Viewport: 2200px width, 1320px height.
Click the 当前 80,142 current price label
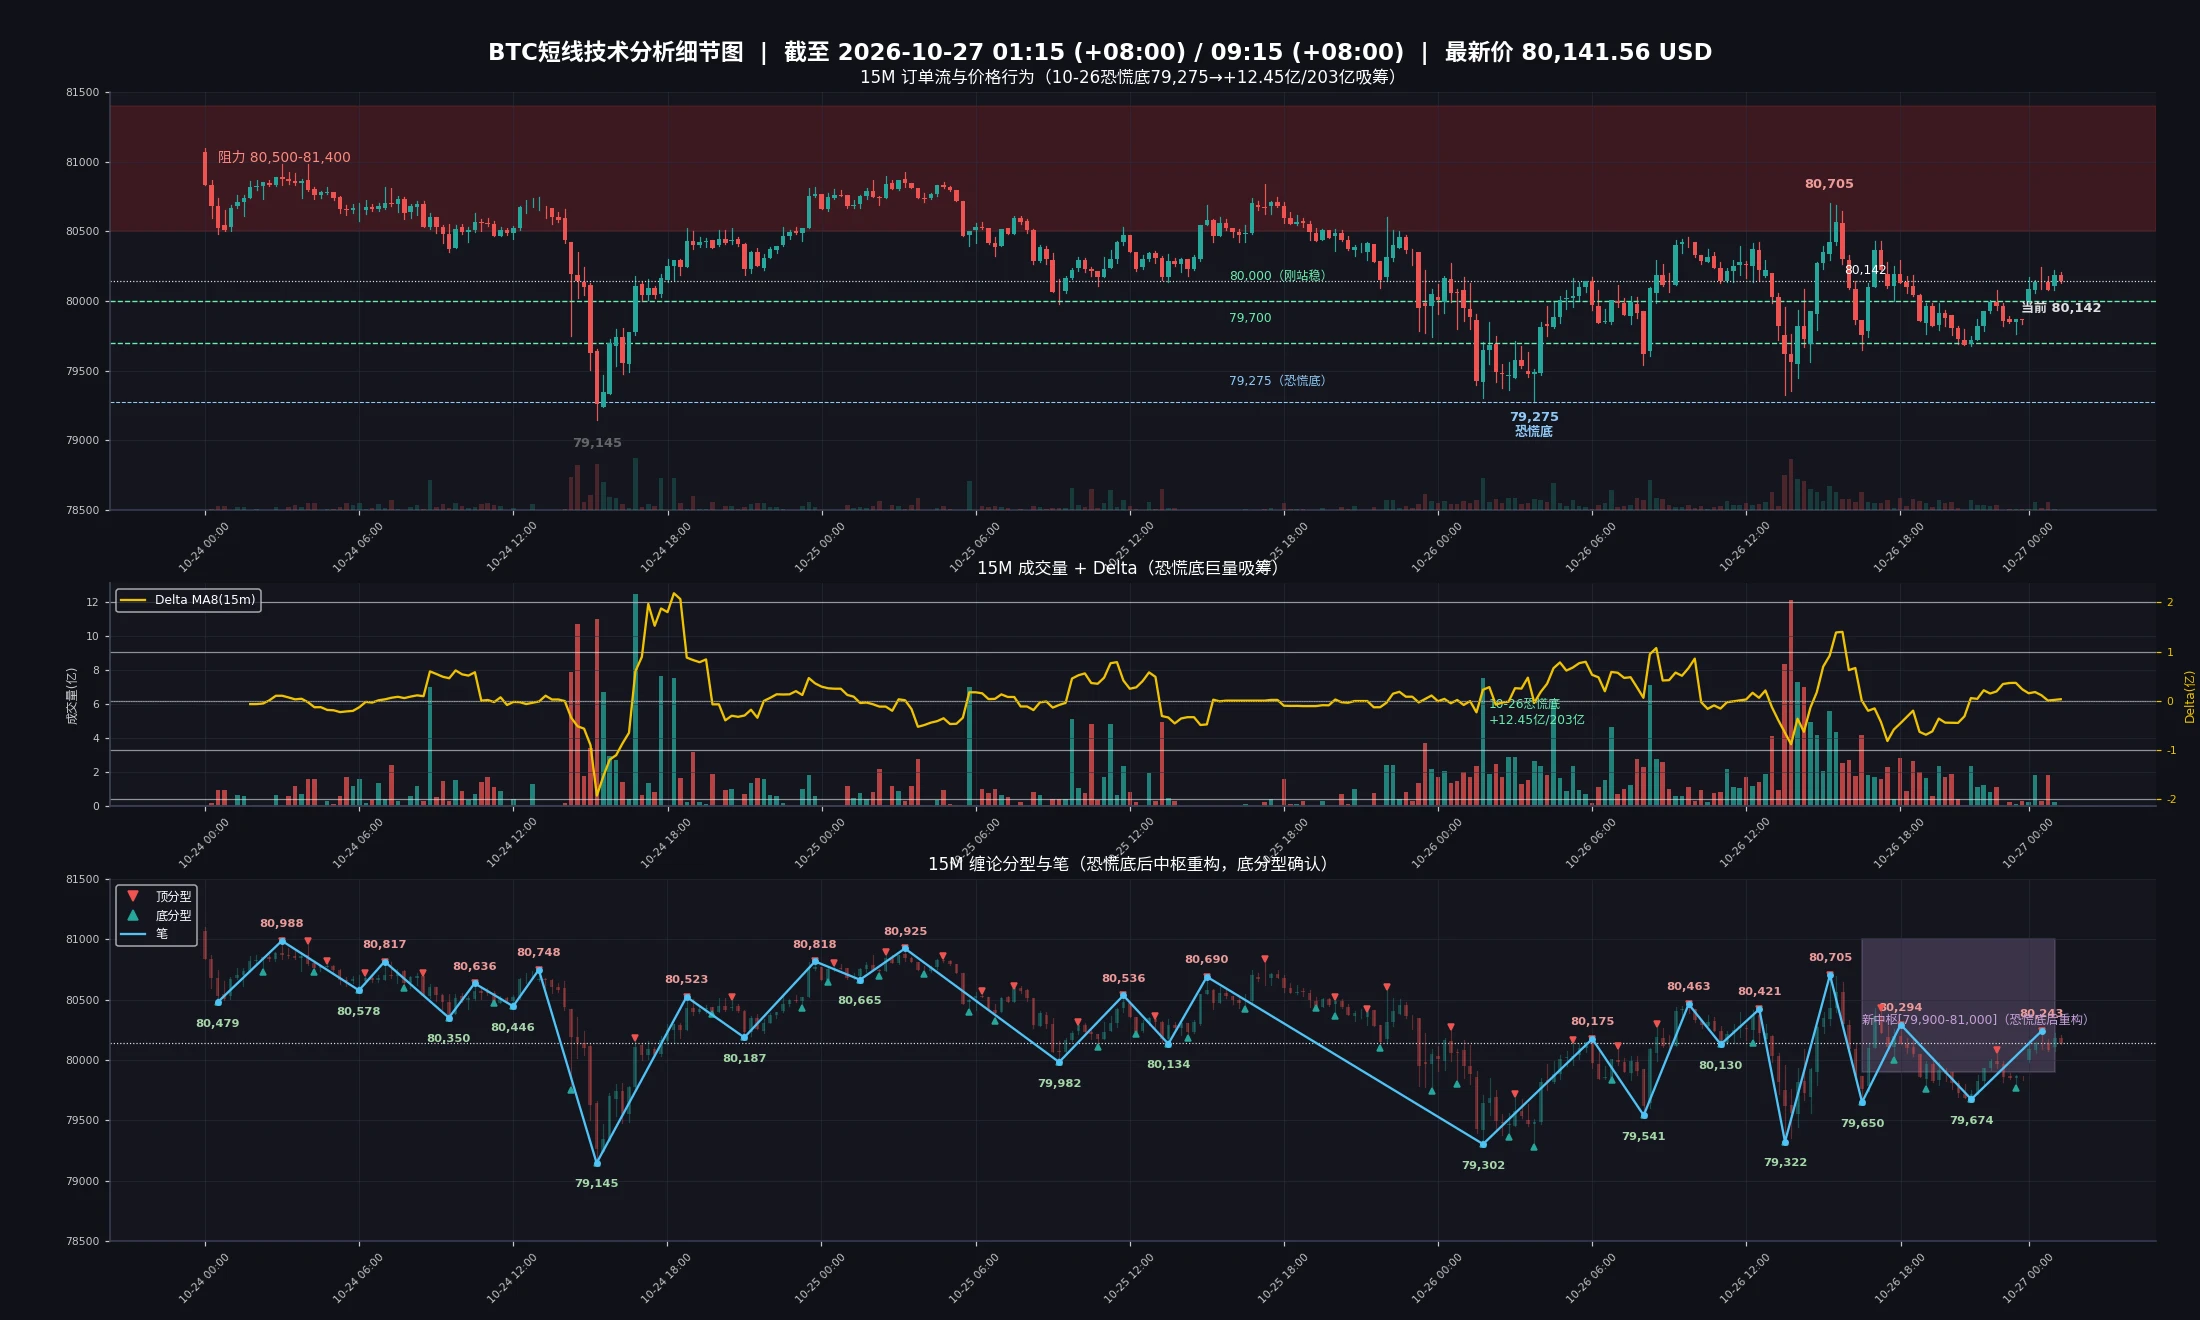click(2061, 307)
